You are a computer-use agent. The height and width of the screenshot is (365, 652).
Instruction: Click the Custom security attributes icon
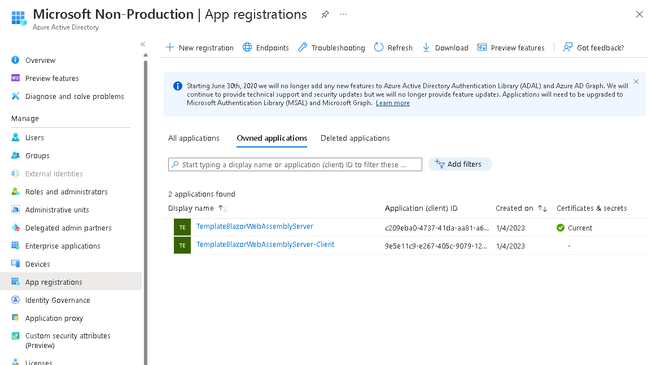click(x=15, y=335)
